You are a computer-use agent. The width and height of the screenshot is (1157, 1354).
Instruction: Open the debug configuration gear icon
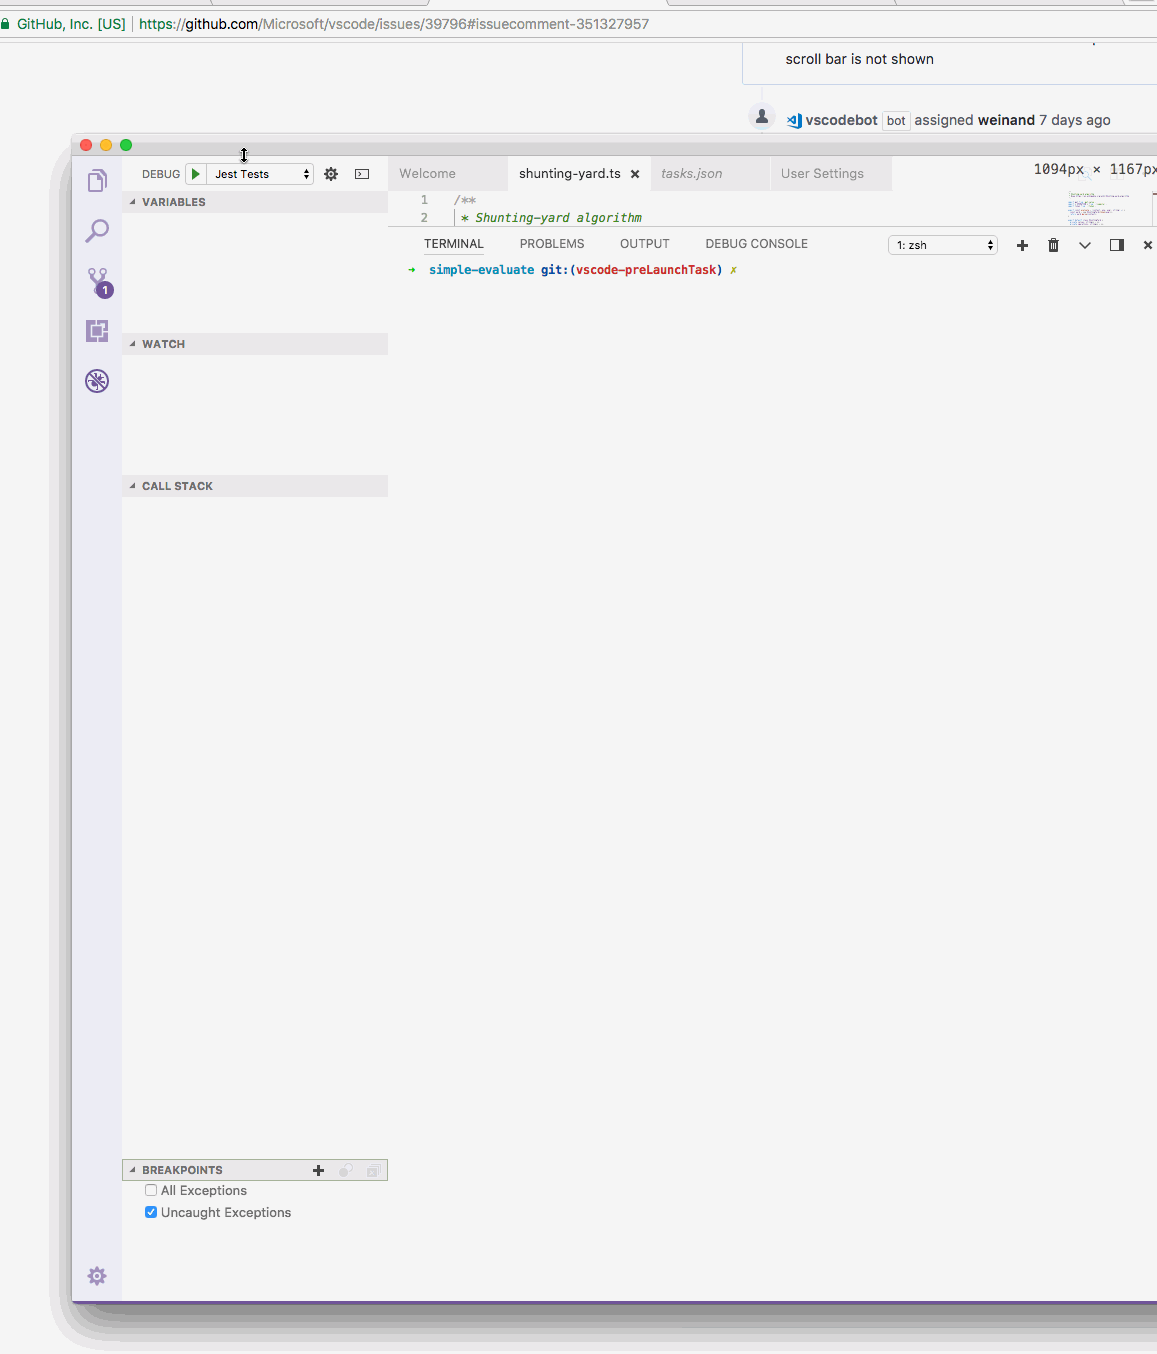(x=331, y=173)
